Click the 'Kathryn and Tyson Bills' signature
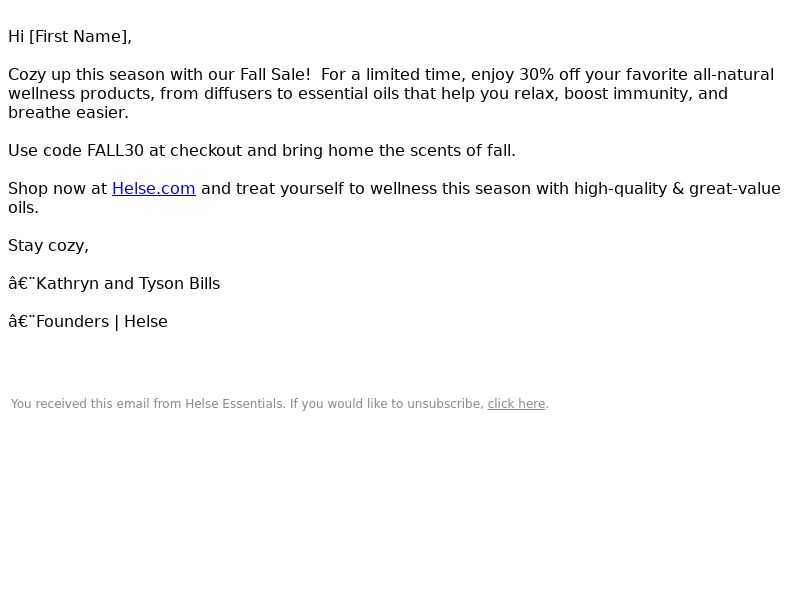 click(128, 284)
